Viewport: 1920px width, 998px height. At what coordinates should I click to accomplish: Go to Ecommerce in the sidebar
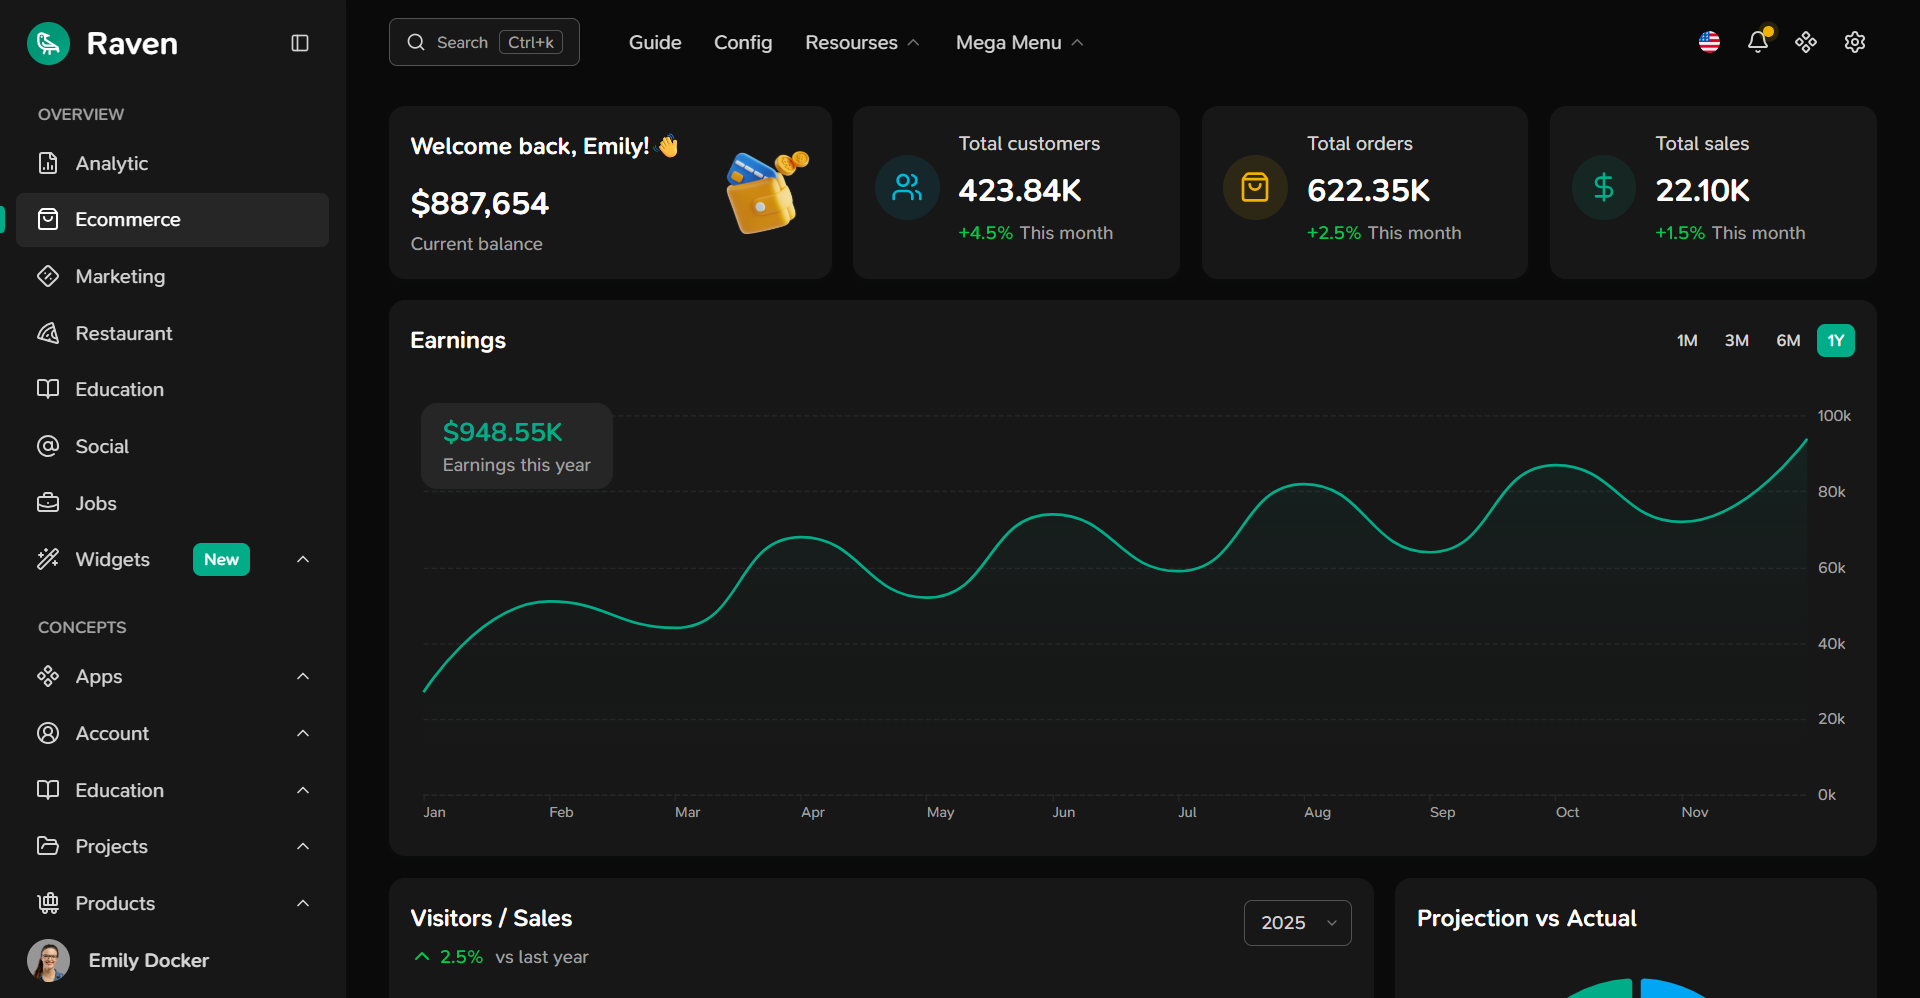pyautogui.click(x=172, y=220)
